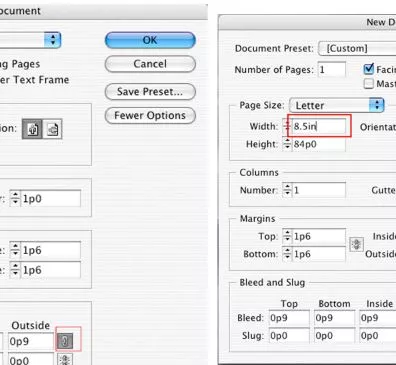Open Document Preset [Custom] dropdown
Image resolution: width=396 pixels, height=365 pixels.
tap(357, 49)
